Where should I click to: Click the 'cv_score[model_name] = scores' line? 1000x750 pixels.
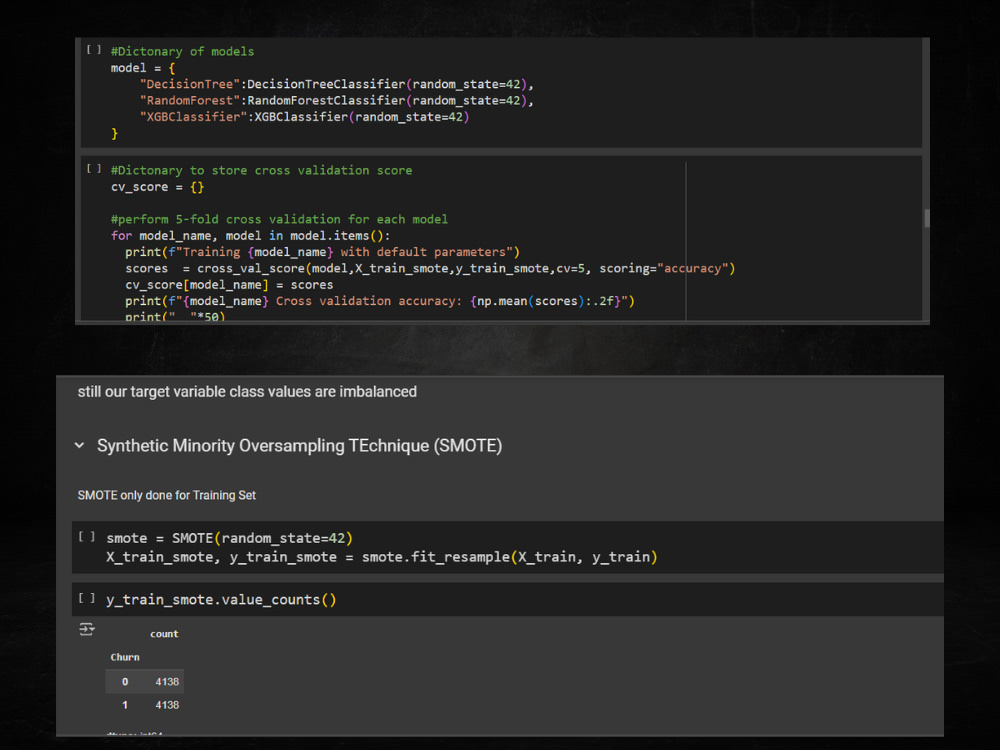pyautogui.click(x=229, y=284)
